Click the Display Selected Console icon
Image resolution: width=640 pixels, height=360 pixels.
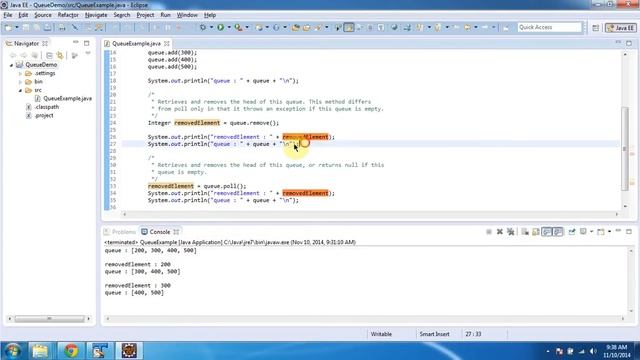[583, 231]
